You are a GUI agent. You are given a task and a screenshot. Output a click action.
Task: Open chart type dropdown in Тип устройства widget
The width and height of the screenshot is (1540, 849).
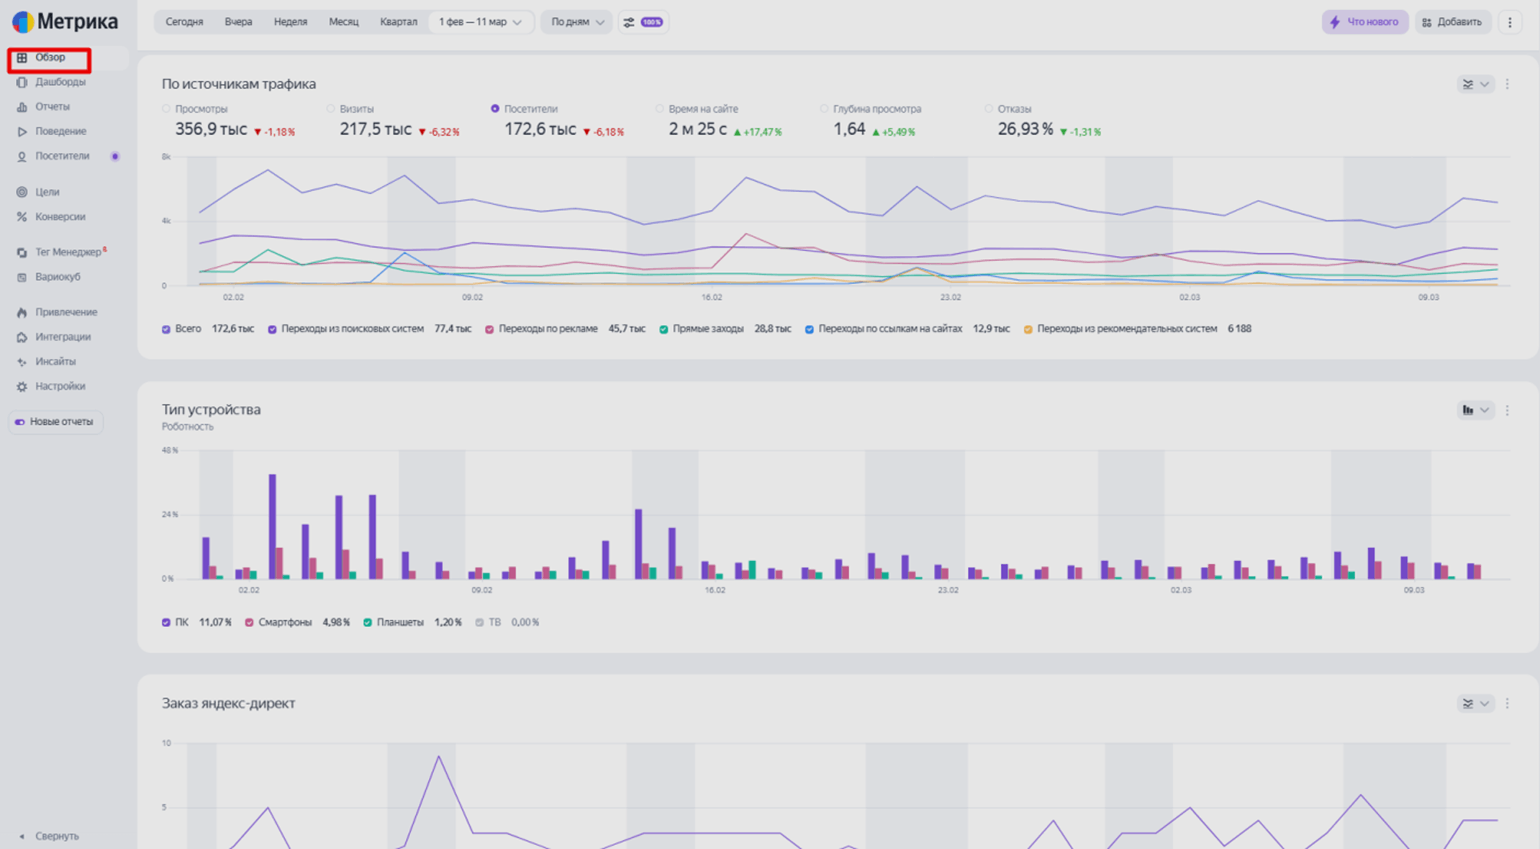coord(1475,410)
